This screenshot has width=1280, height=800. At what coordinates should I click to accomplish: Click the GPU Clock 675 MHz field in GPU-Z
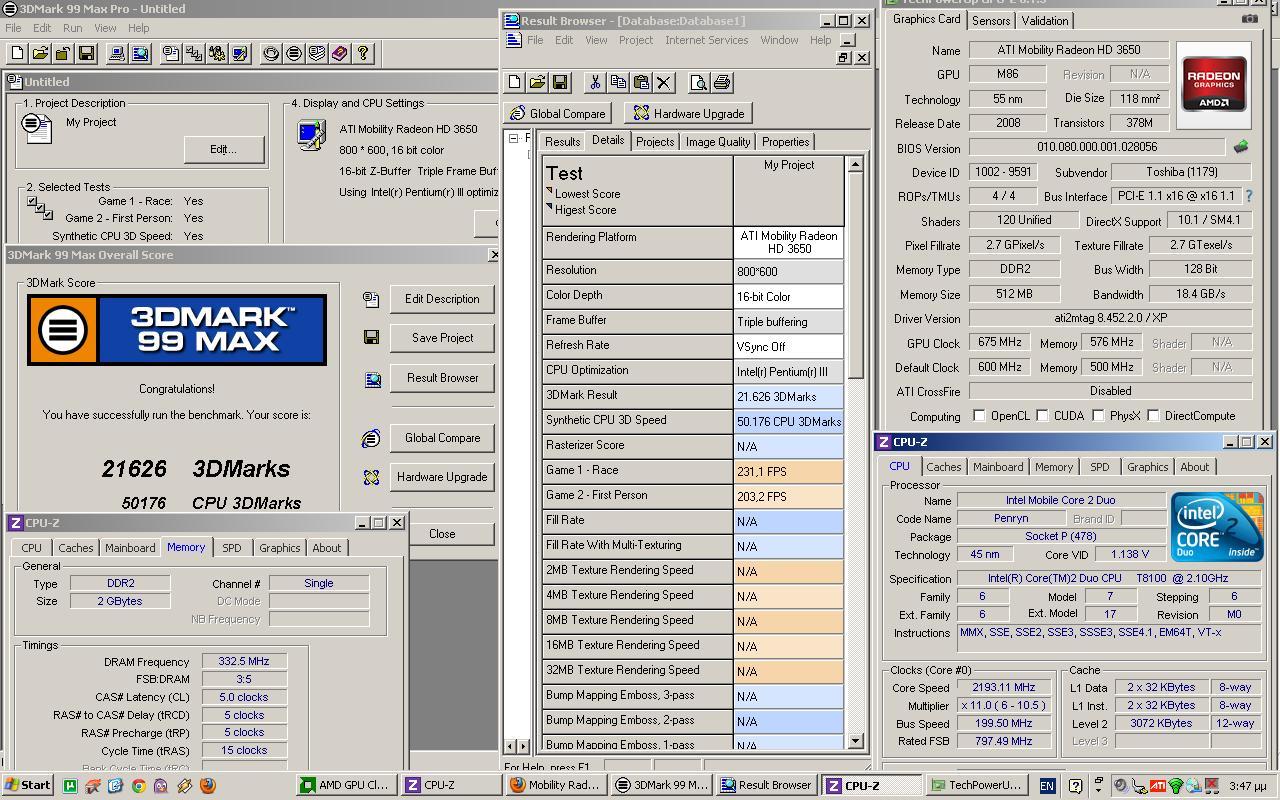pos(1000,343)
